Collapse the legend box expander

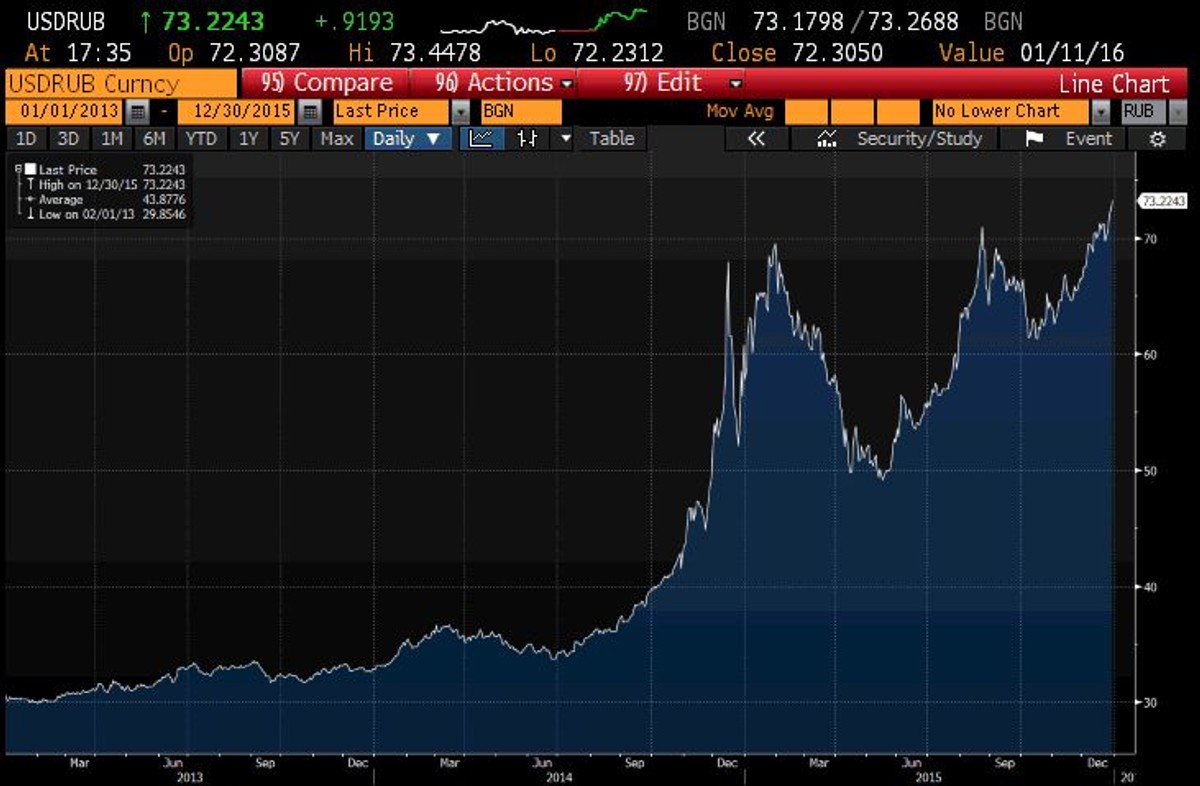(x=18, y=170)
